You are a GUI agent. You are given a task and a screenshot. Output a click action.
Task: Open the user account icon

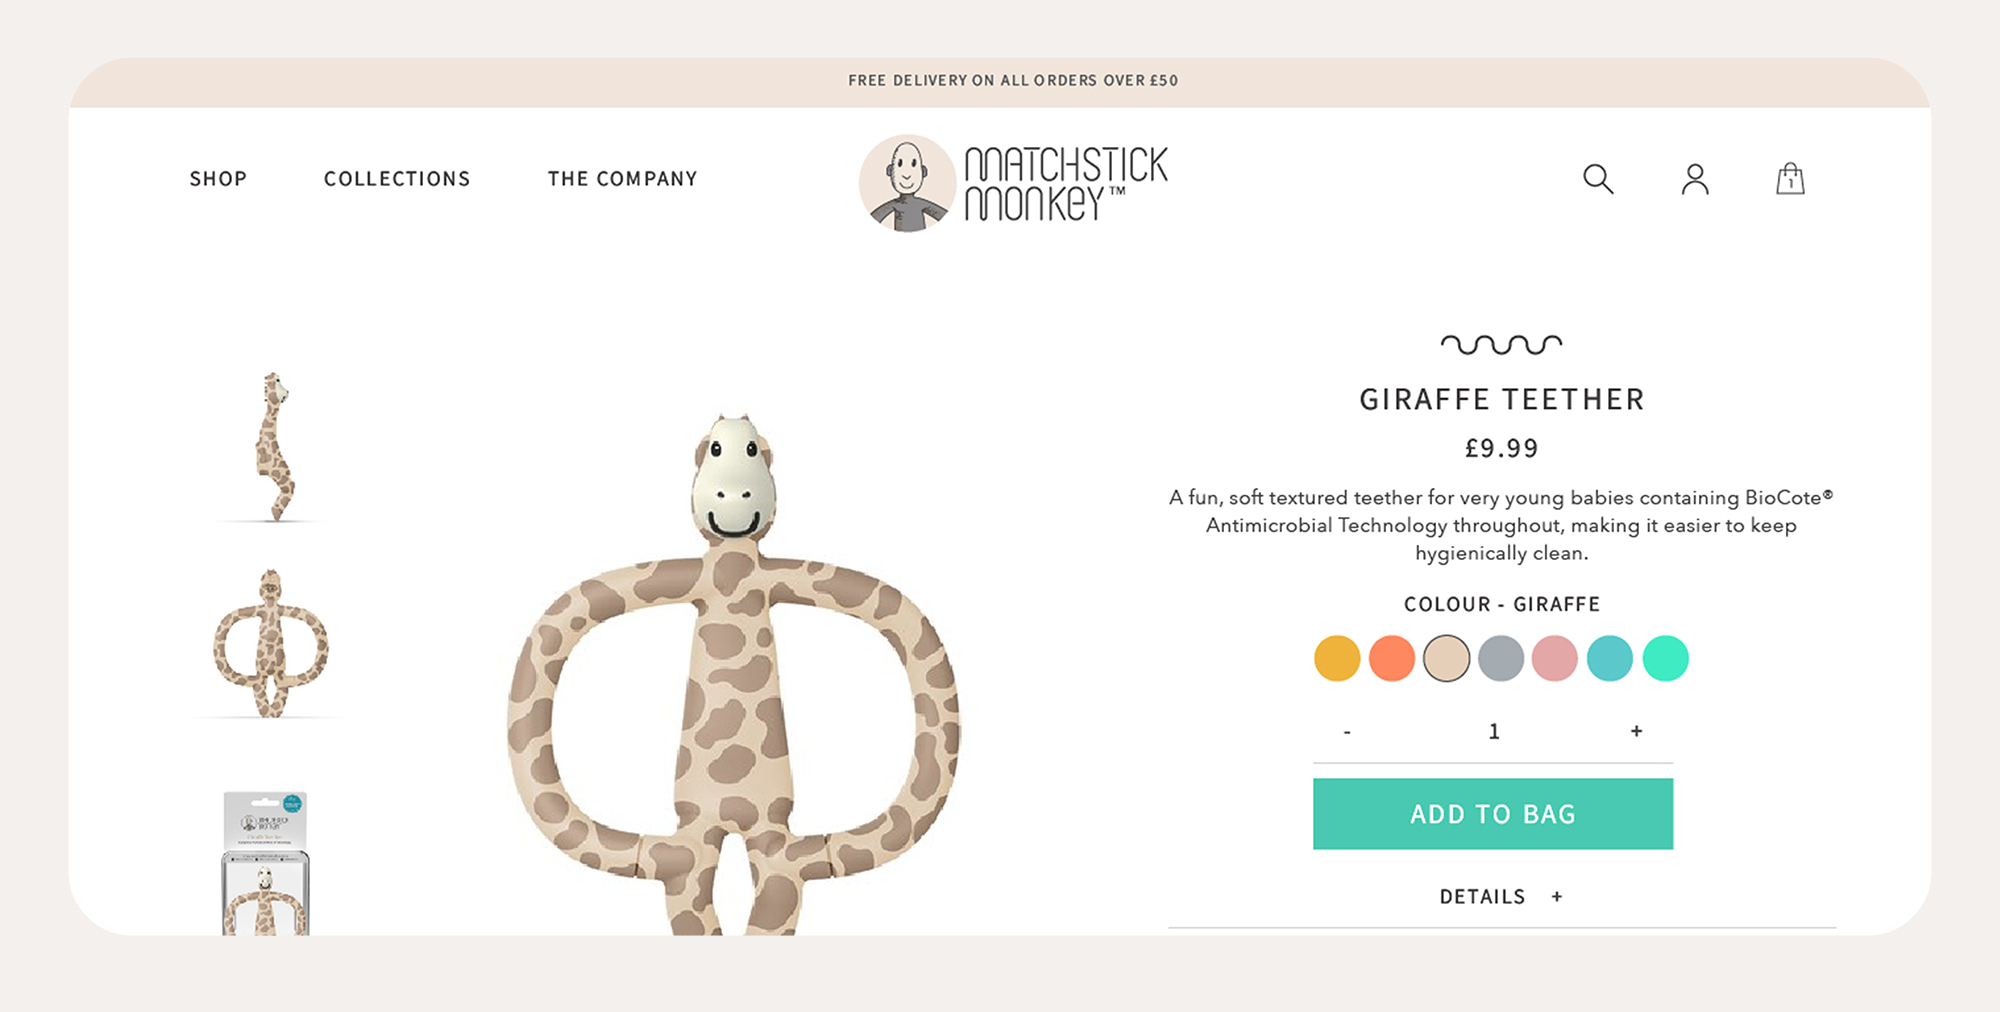[x=1695, y=179]
